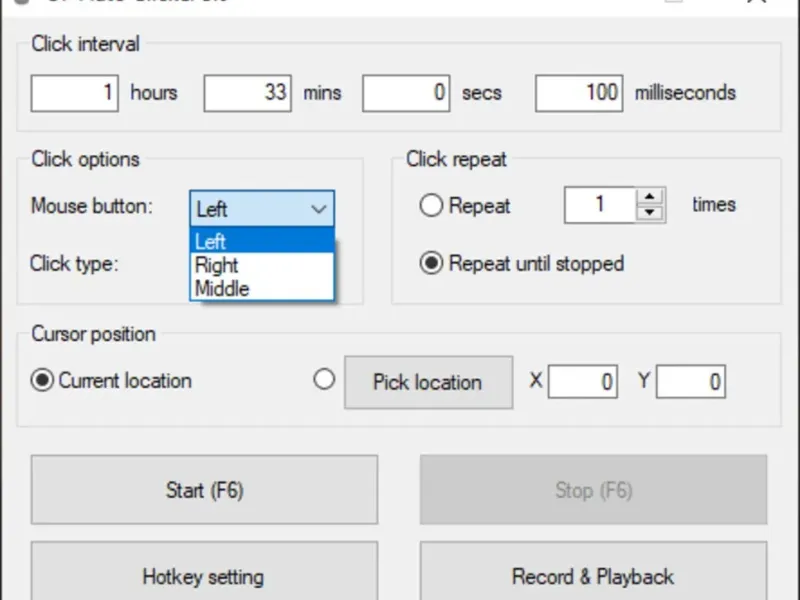Click the secs input field
This screenshot has width=800, height=600.
click(406, 93)
